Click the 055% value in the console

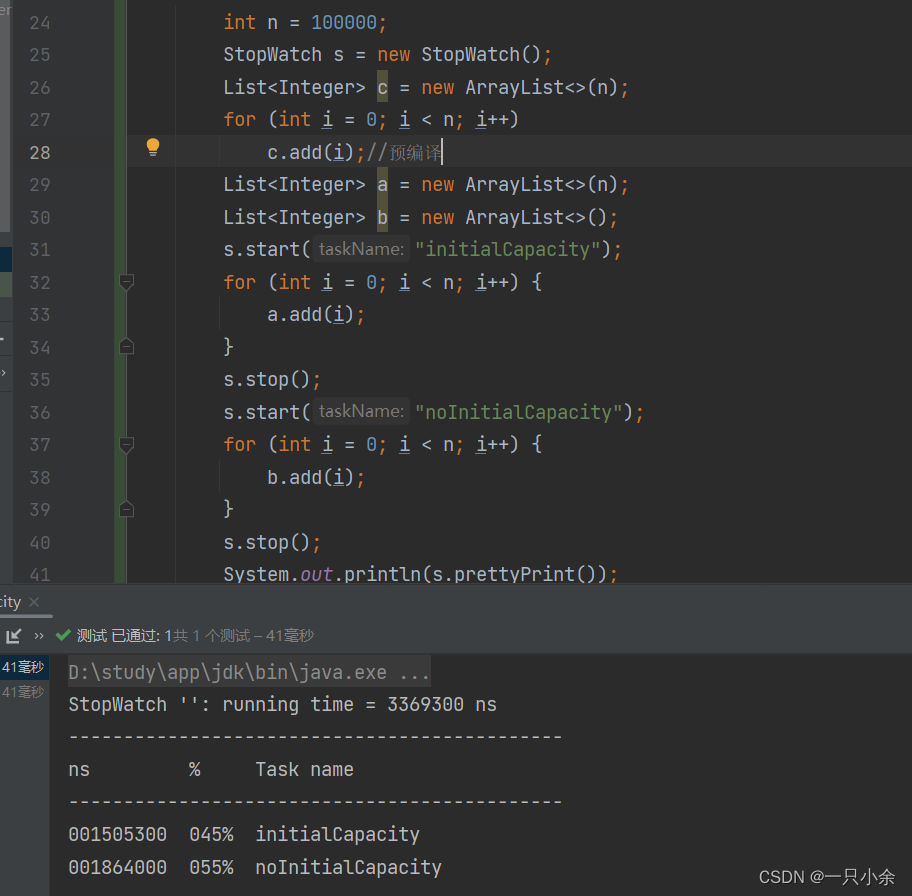[211, 867]
